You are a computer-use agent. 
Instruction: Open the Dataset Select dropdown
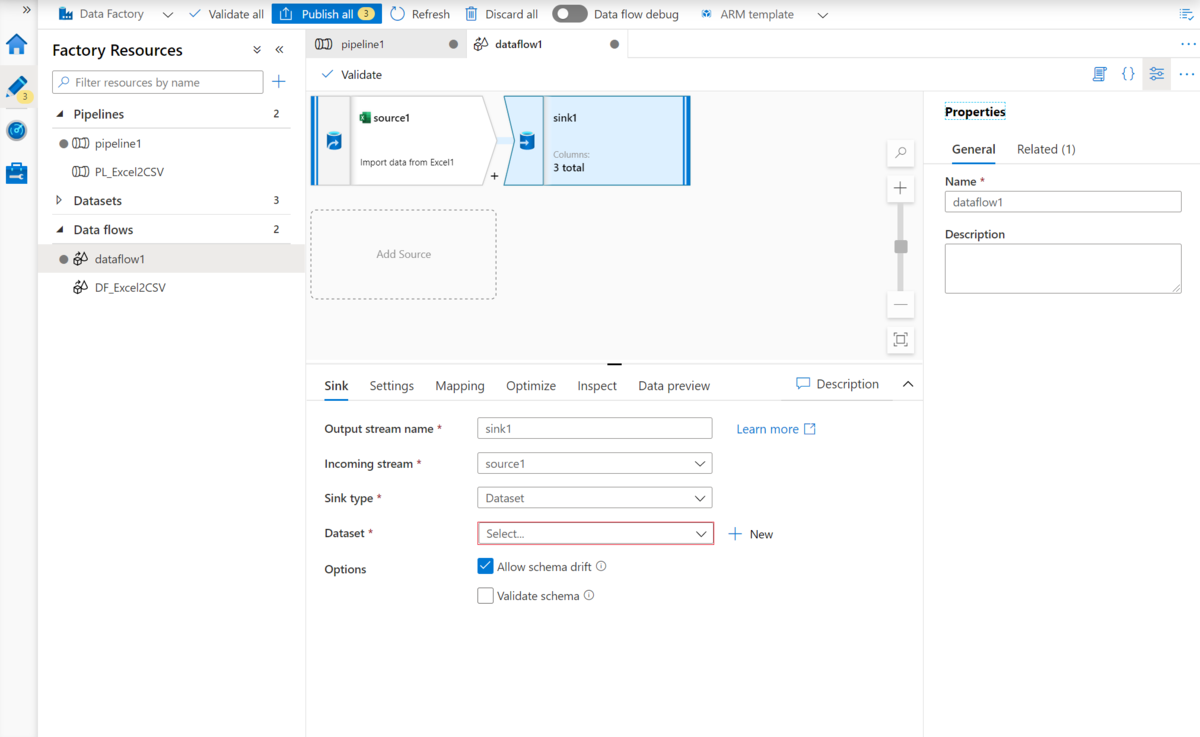(596, 533)
